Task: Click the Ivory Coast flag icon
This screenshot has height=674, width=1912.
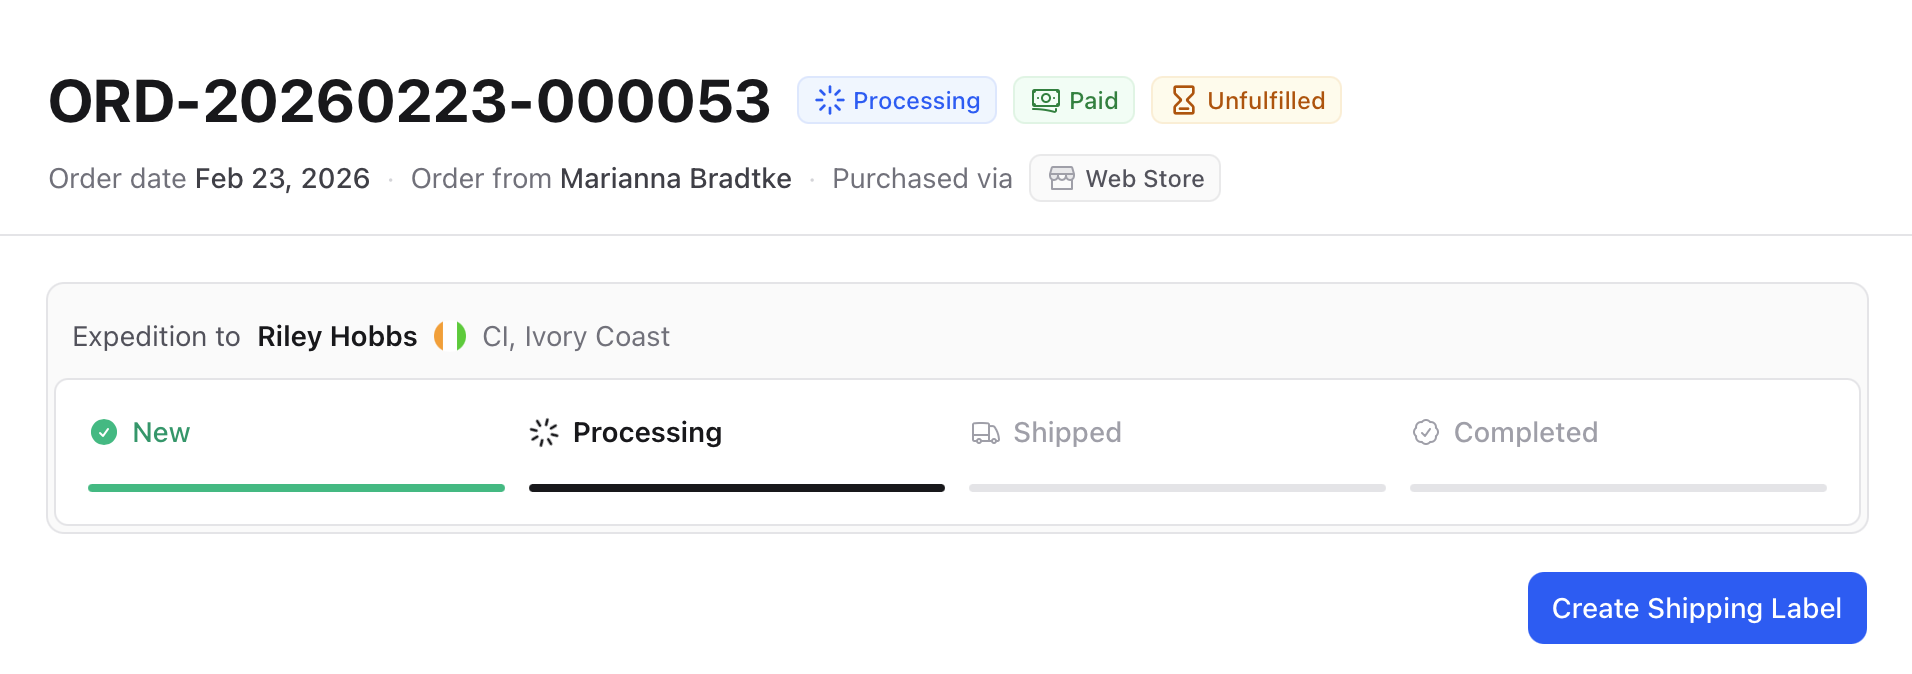Action: coord(450,336)
